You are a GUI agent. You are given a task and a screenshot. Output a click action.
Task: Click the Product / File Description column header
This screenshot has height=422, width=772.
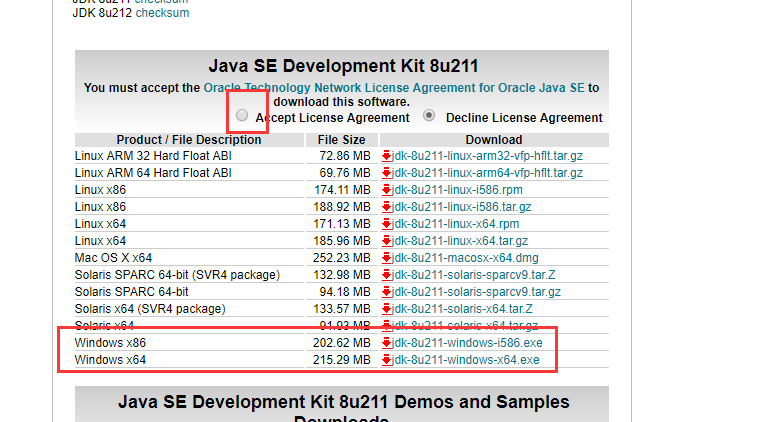(189, 140)
